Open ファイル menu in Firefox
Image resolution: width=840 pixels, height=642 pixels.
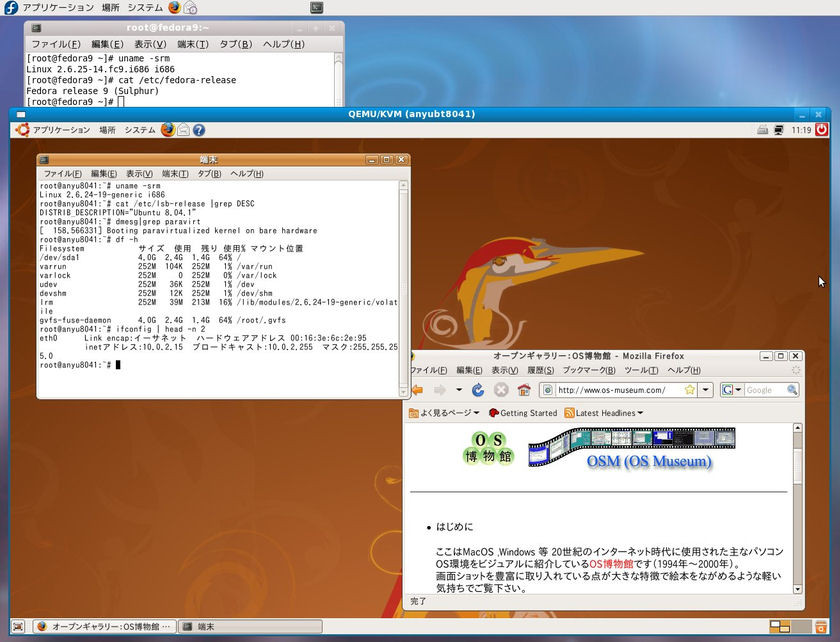[428, 370]
